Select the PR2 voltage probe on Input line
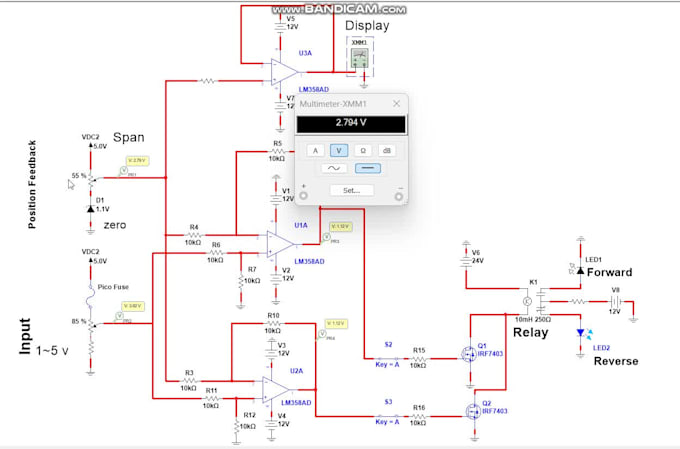The height and width of the screenshot is (449, 680). coord(119,316)
